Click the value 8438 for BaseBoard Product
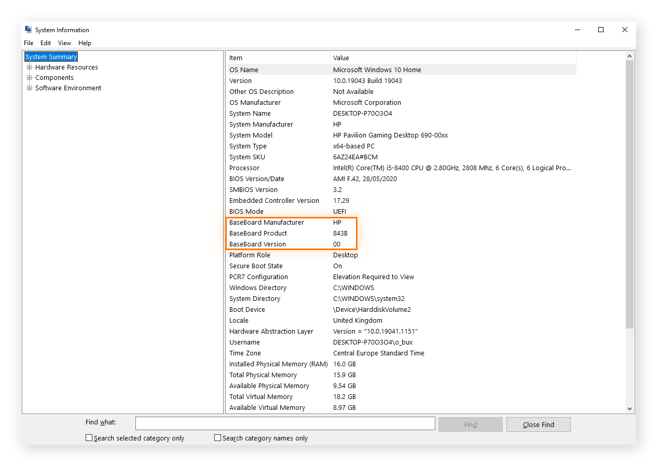 [x=340, y=234]
